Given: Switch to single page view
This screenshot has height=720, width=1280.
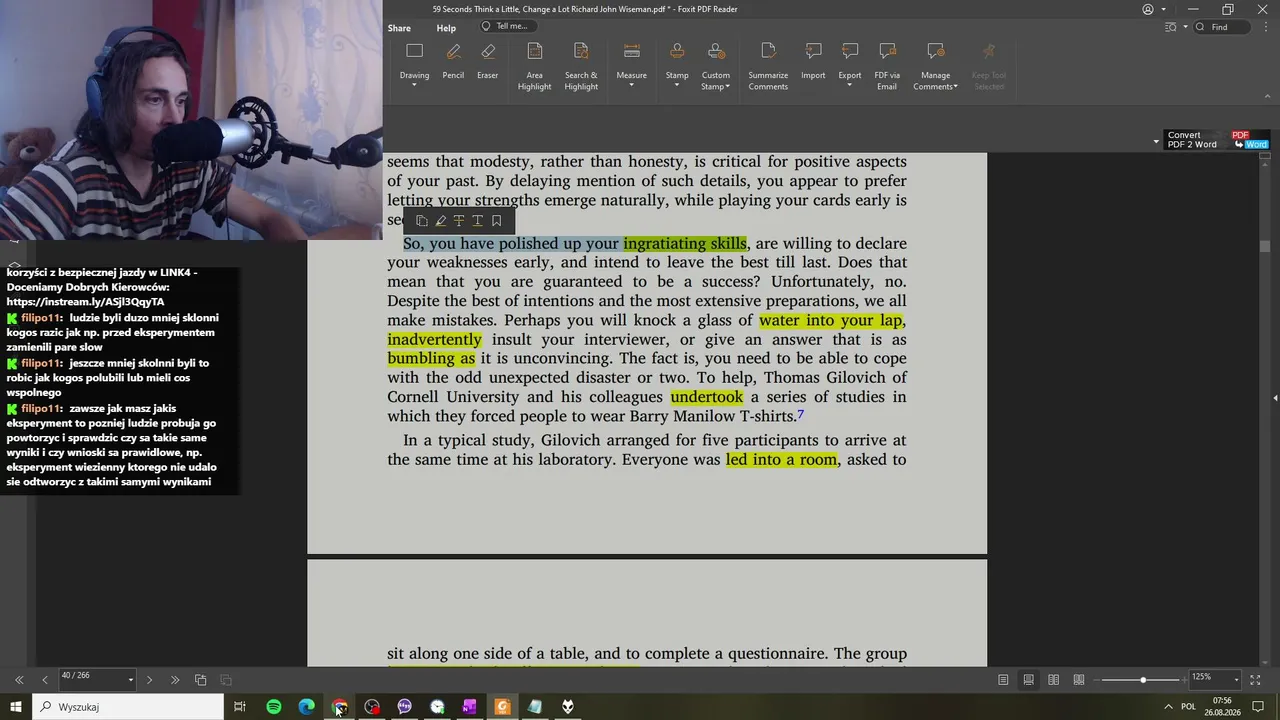Looking at the screenshot, I should tap(1003, 680).
